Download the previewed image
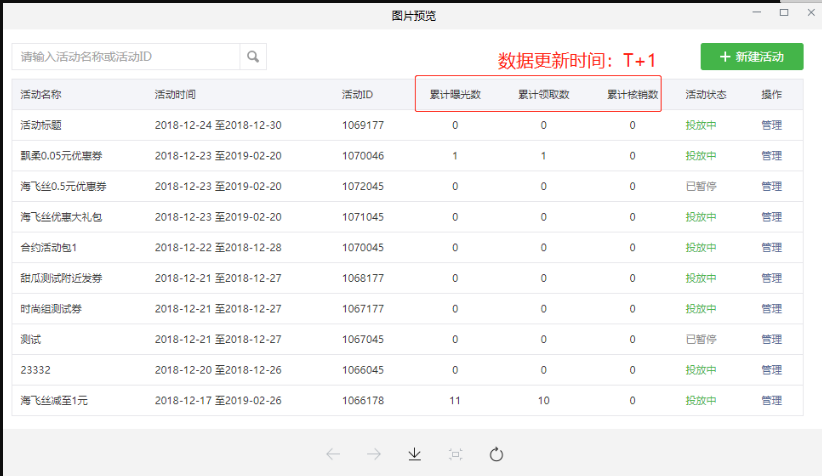The height and width of the screenshot is (476, 822). coord(415,454)
